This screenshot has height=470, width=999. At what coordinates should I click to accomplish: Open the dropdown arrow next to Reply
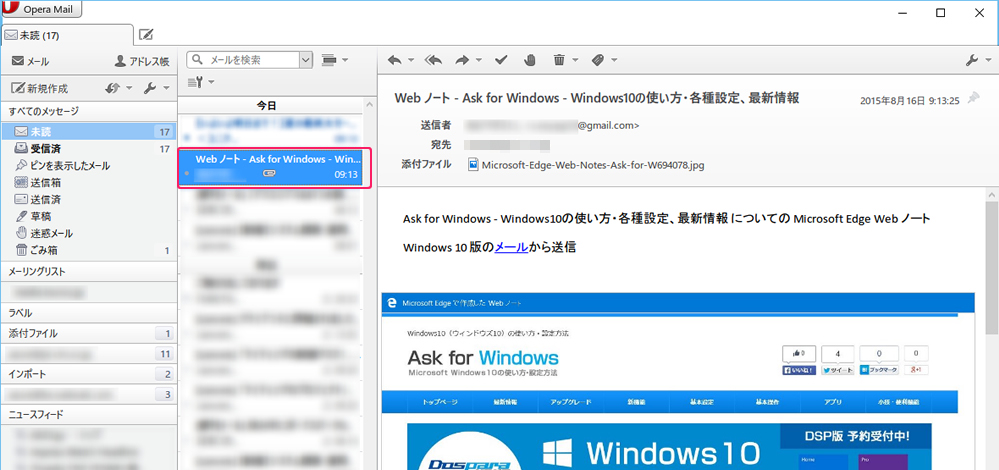pos(411,61)
